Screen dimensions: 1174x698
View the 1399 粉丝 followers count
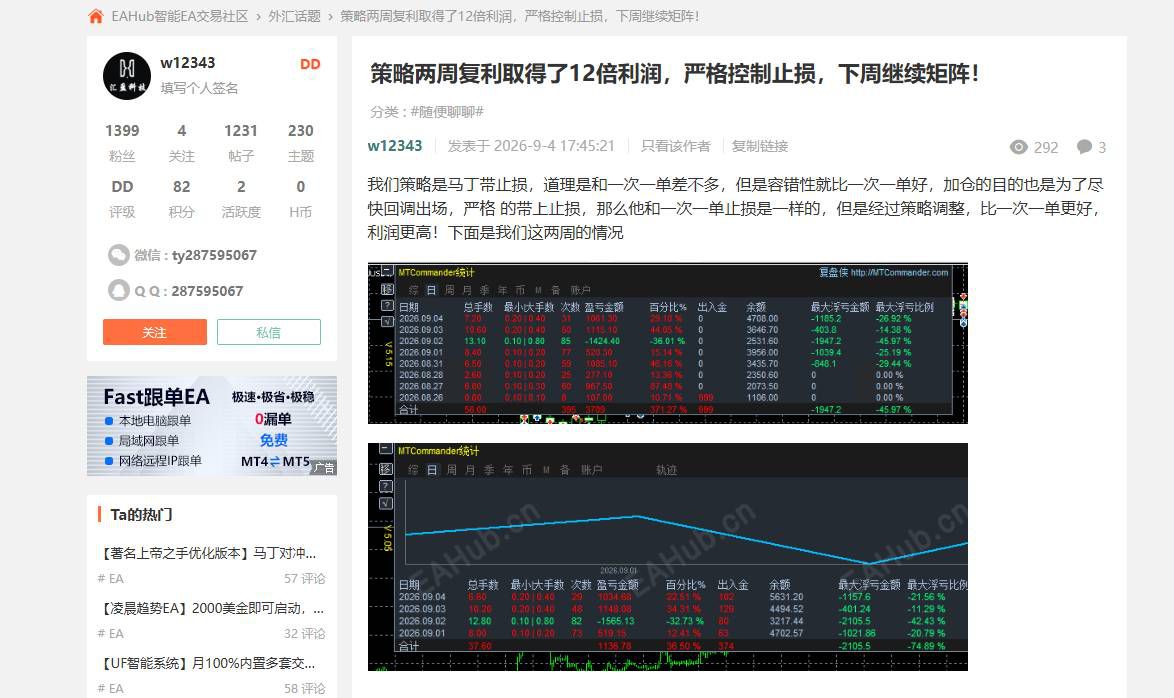[122, 142]
